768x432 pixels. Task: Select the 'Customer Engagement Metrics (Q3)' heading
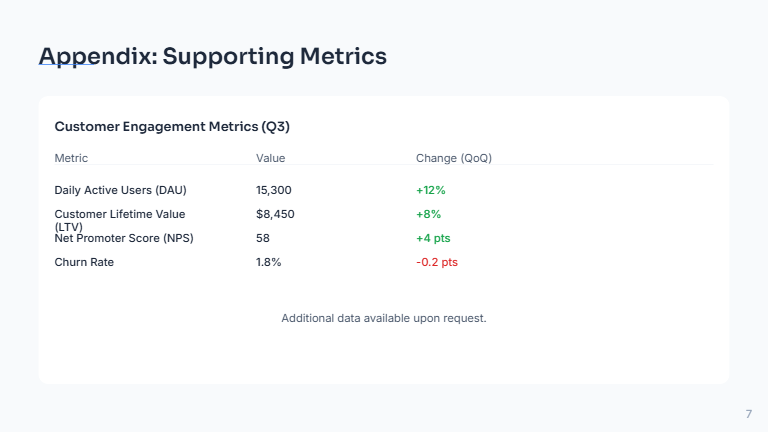click(x=172, y=127)
